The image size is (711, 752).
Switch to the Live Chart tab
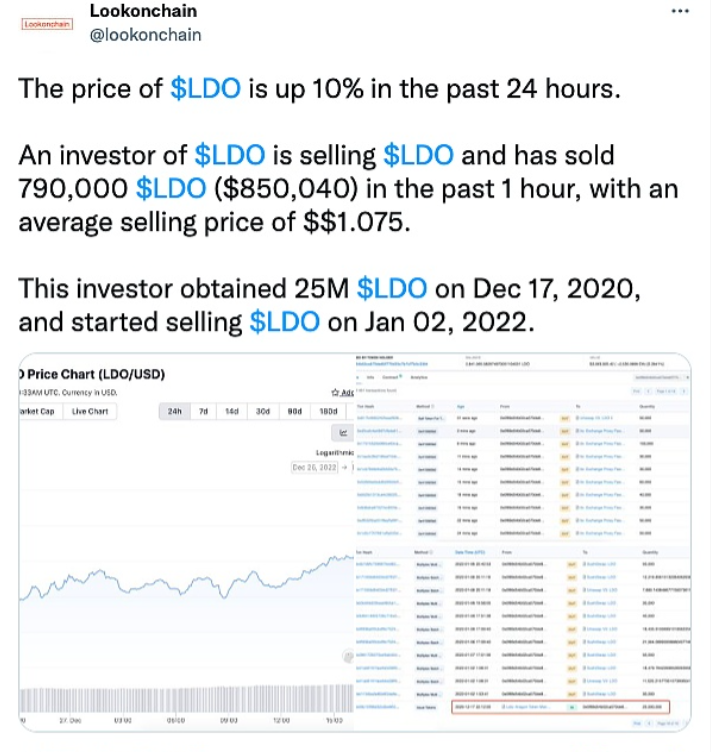click(90, 412)
